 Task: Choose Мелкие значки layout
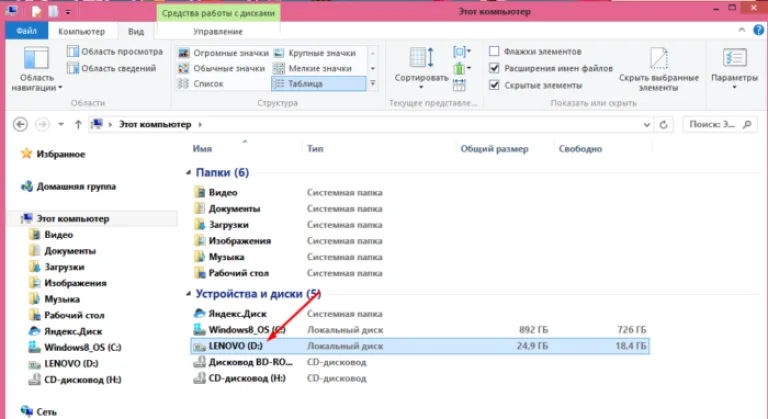pos(312,68)
